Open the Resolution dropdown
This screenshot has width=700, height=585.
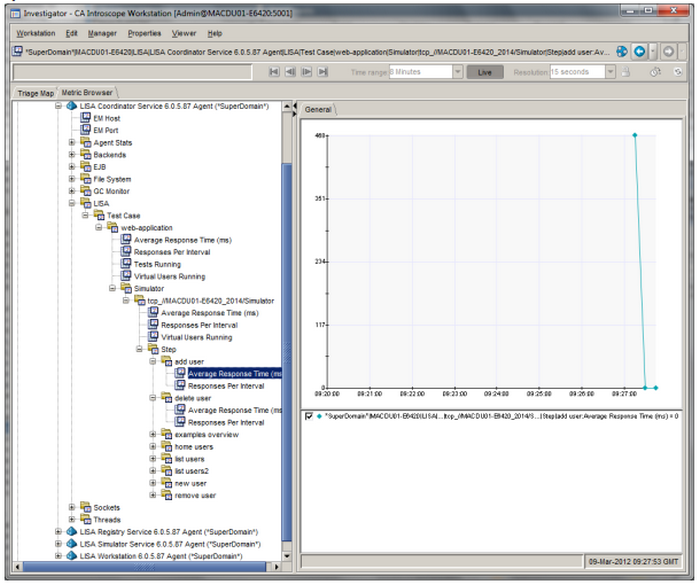pos(609,72)
